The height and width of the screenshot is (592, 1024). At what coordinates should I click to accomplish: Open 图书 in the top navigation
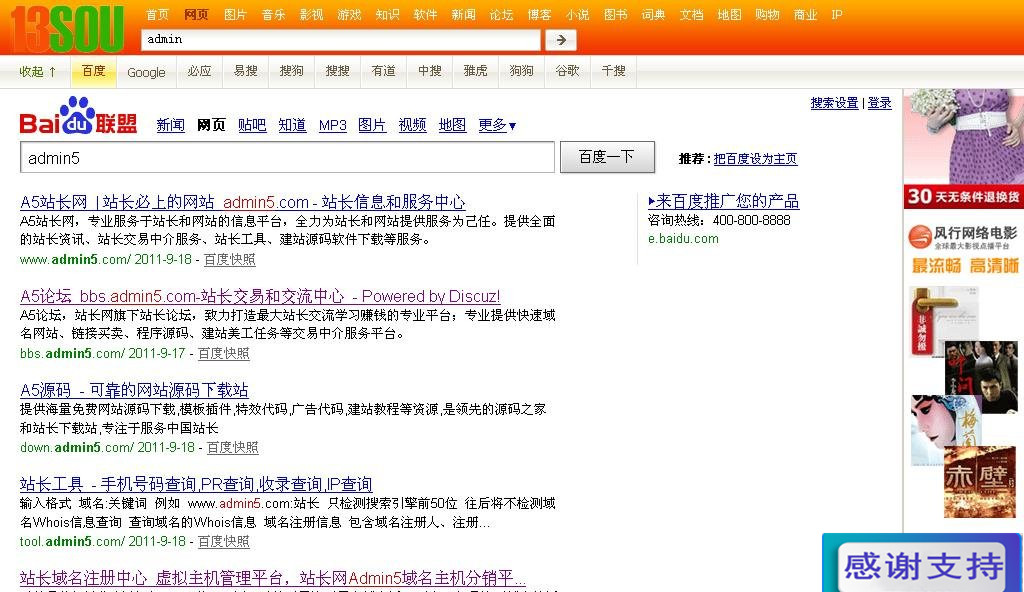pyautogui.click(x=615, y=14)
